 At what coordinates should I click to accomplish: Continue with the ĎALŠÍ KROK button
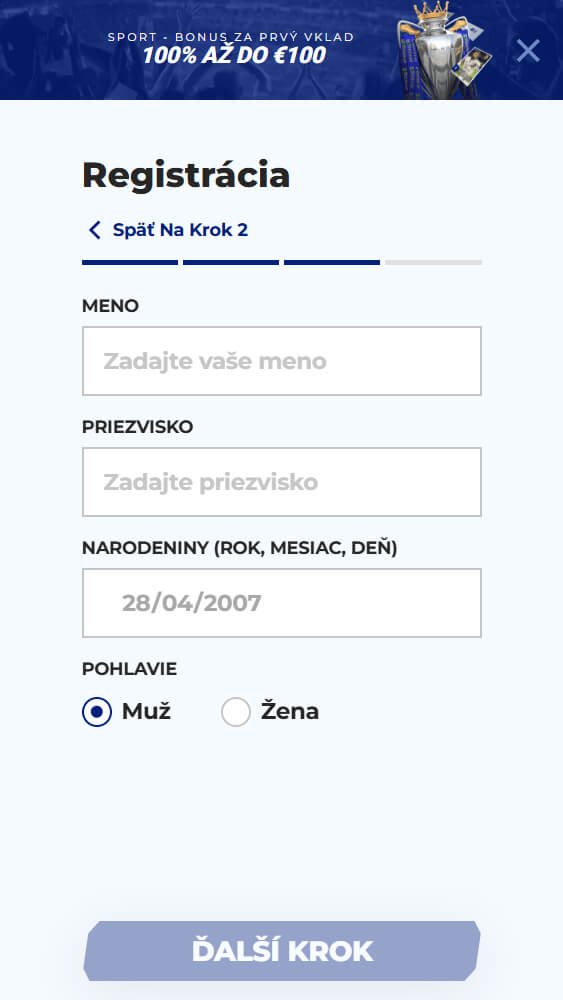282,951
